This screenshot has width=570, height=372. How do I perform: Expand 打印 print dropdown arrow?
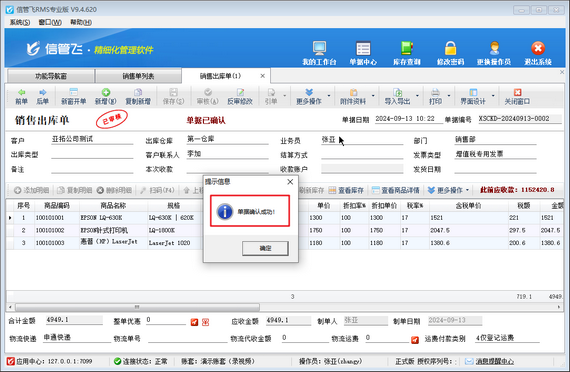pyautogui.click(x=449, y=96)
